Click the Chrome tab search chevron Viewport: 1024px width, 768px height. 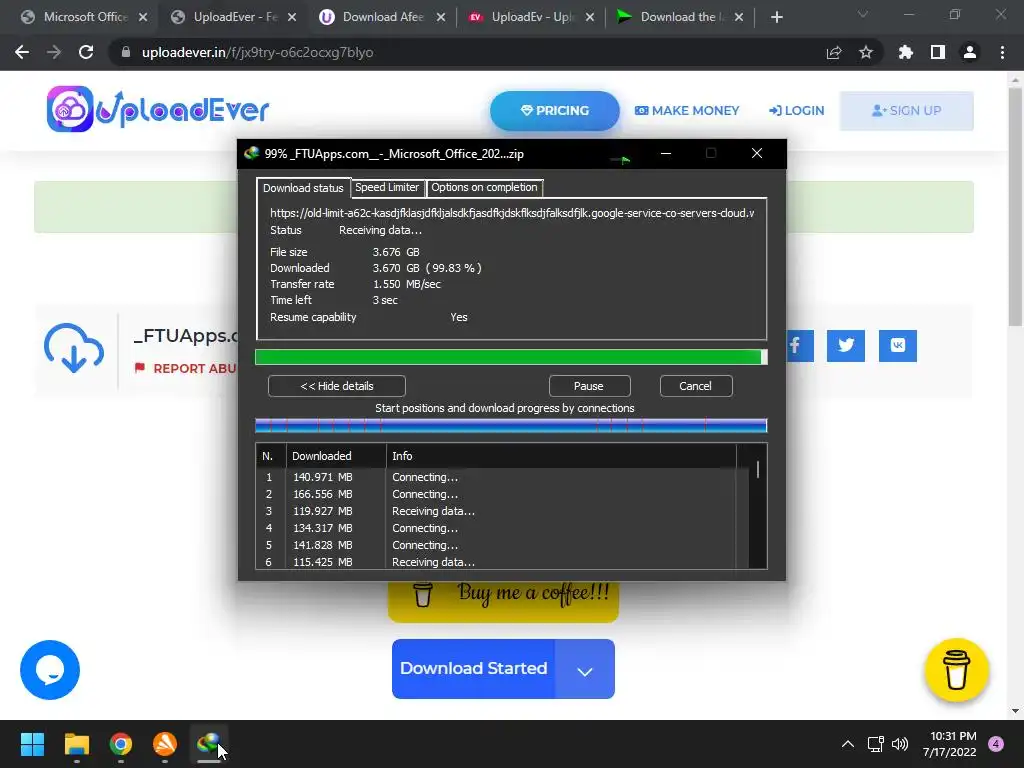pos(863,14)
